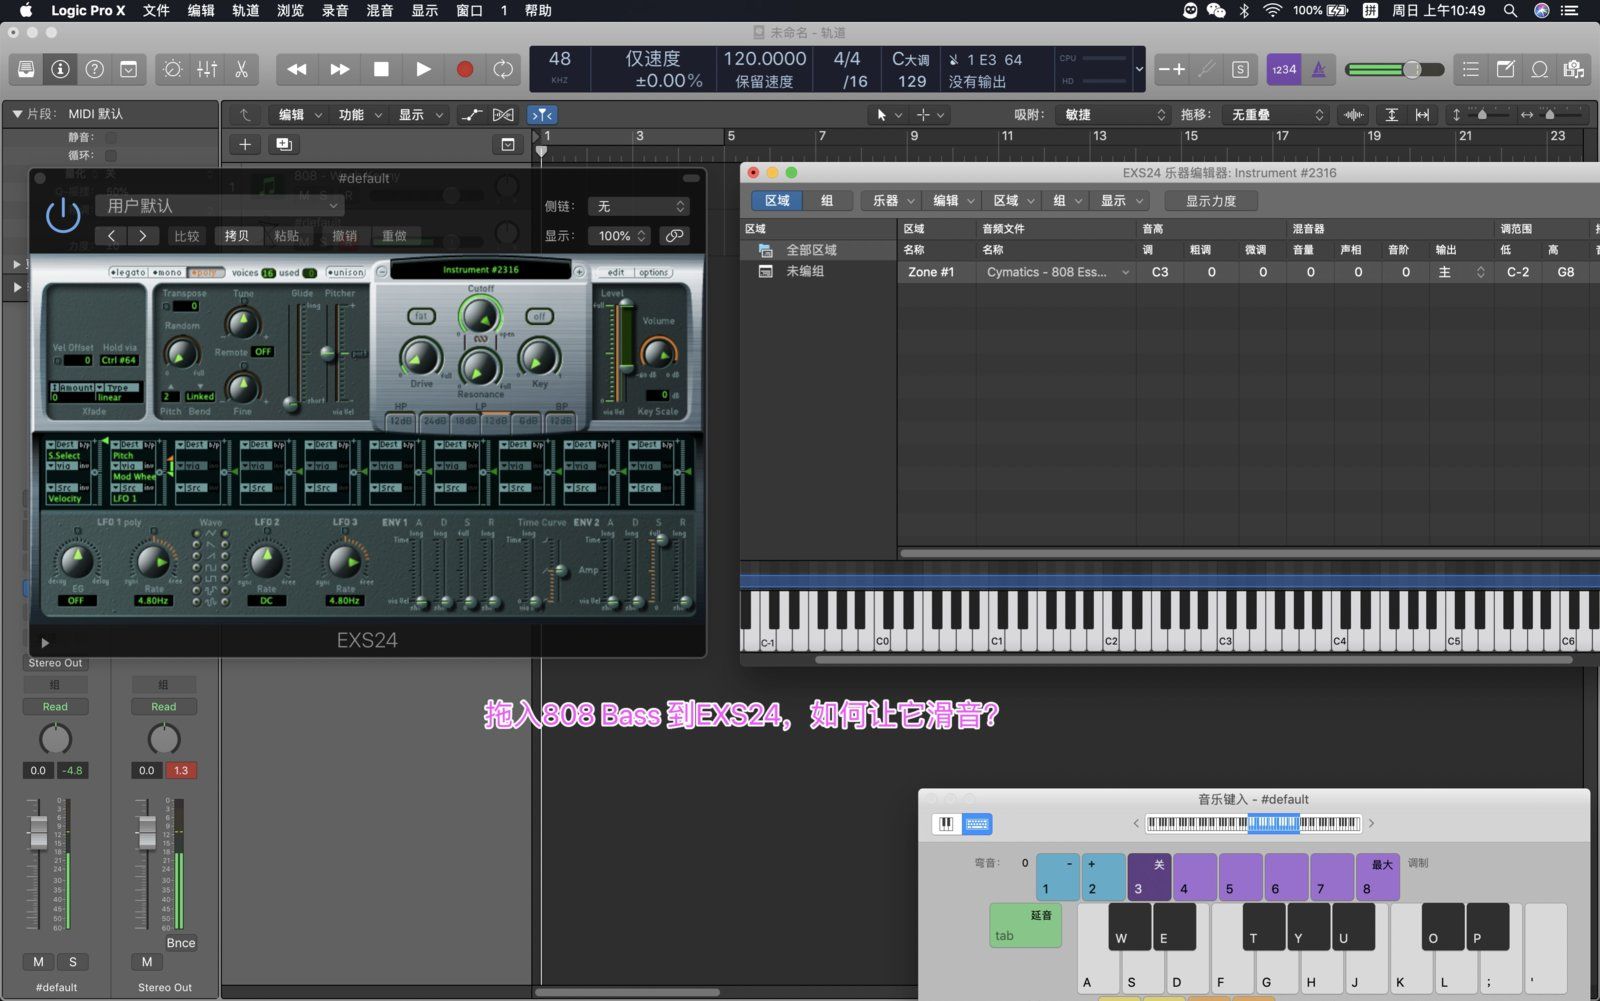Screen dimensions: 1600x1001
Task: Open tracks area 显示 menu
Action: 420,115
